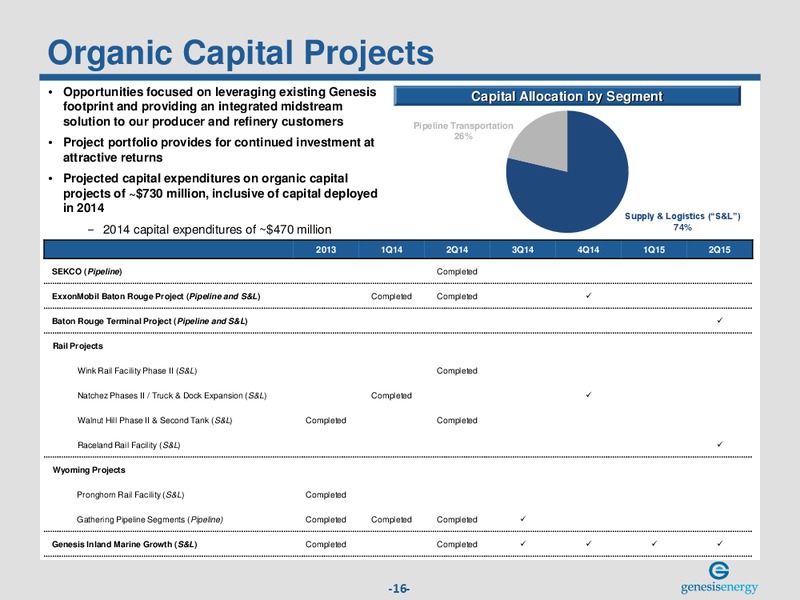This screenshot has height=600, width=800.
Task: Click 'Completed' in the Pronghorn Rail Facility row
Action: (326, 495)
